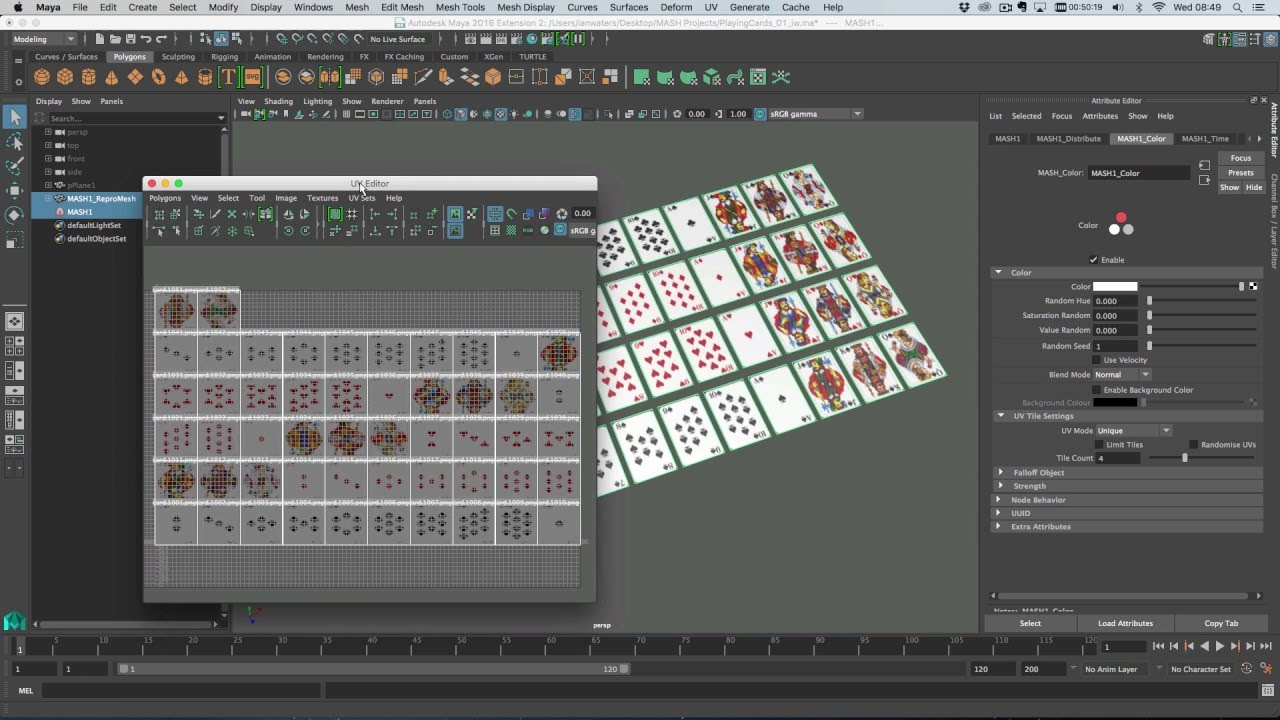Screen dimensions: 1280x720
Task: Click the Hide button in Attribute Editor
Action: [x=1253, y=188]
